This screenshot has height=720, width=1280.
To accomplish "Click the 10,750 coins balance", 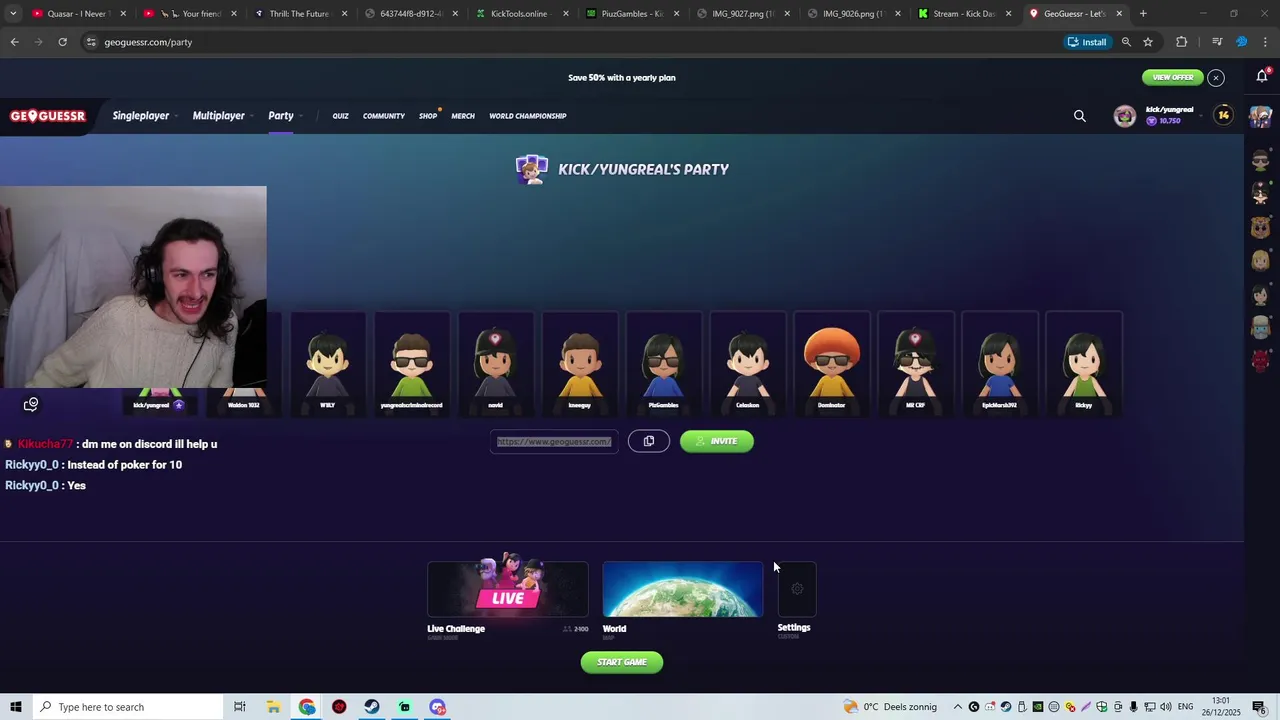I will (x=1164, y=121).
